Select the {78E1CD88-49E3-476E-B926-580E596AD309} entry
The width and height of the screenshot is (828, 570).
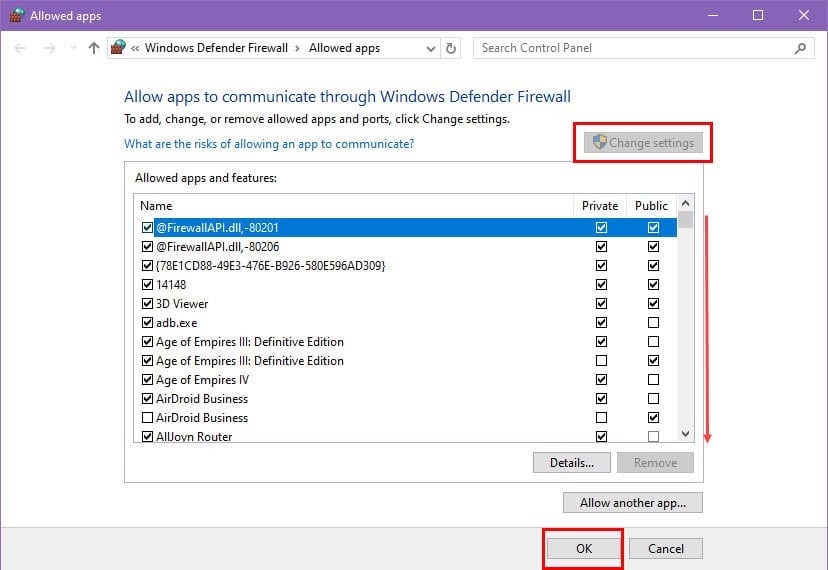tap(407, 266)
